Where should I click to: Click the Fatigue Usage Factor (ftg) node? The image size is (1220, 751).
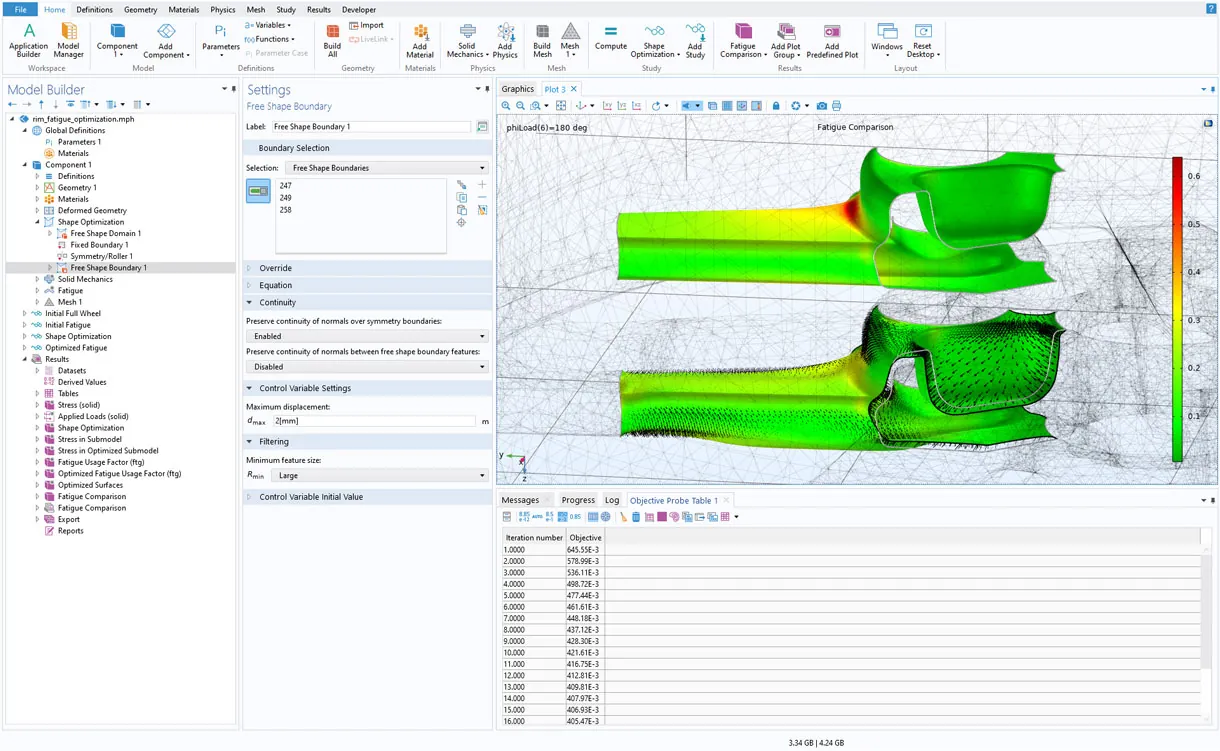[x=100, y=462]
